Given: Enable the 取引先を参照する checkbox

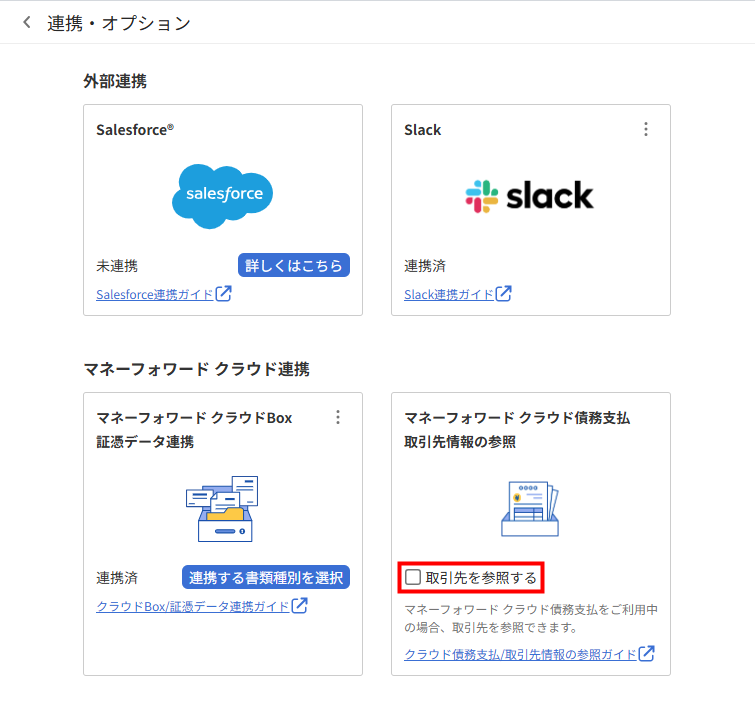Looking at the screenshot, I should [414, 577].
